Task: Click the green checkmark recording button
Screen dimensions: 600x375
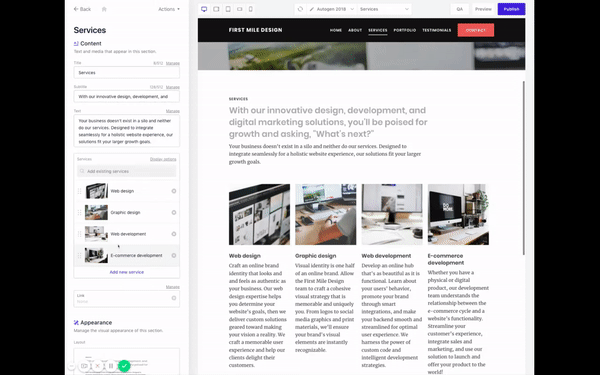Action: 124,366
